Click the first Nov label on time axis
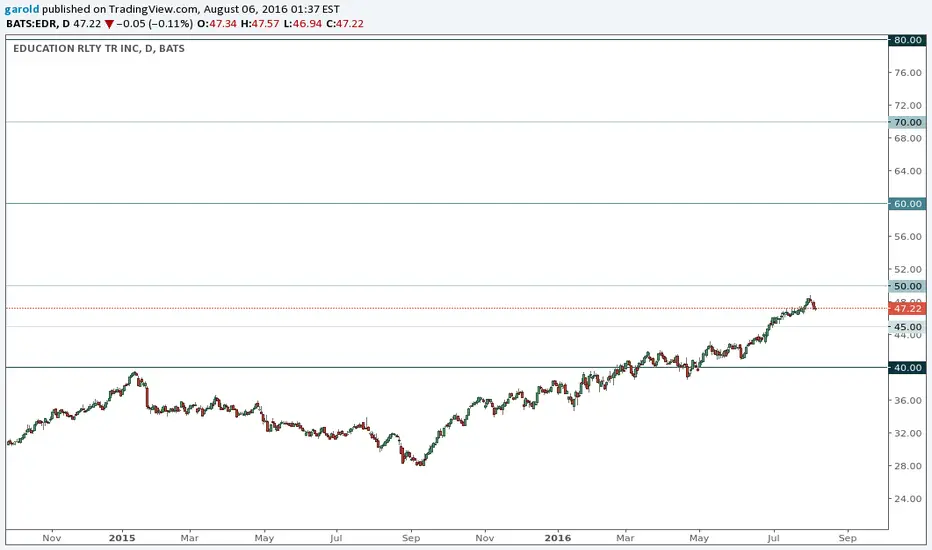 pos(52,538)
